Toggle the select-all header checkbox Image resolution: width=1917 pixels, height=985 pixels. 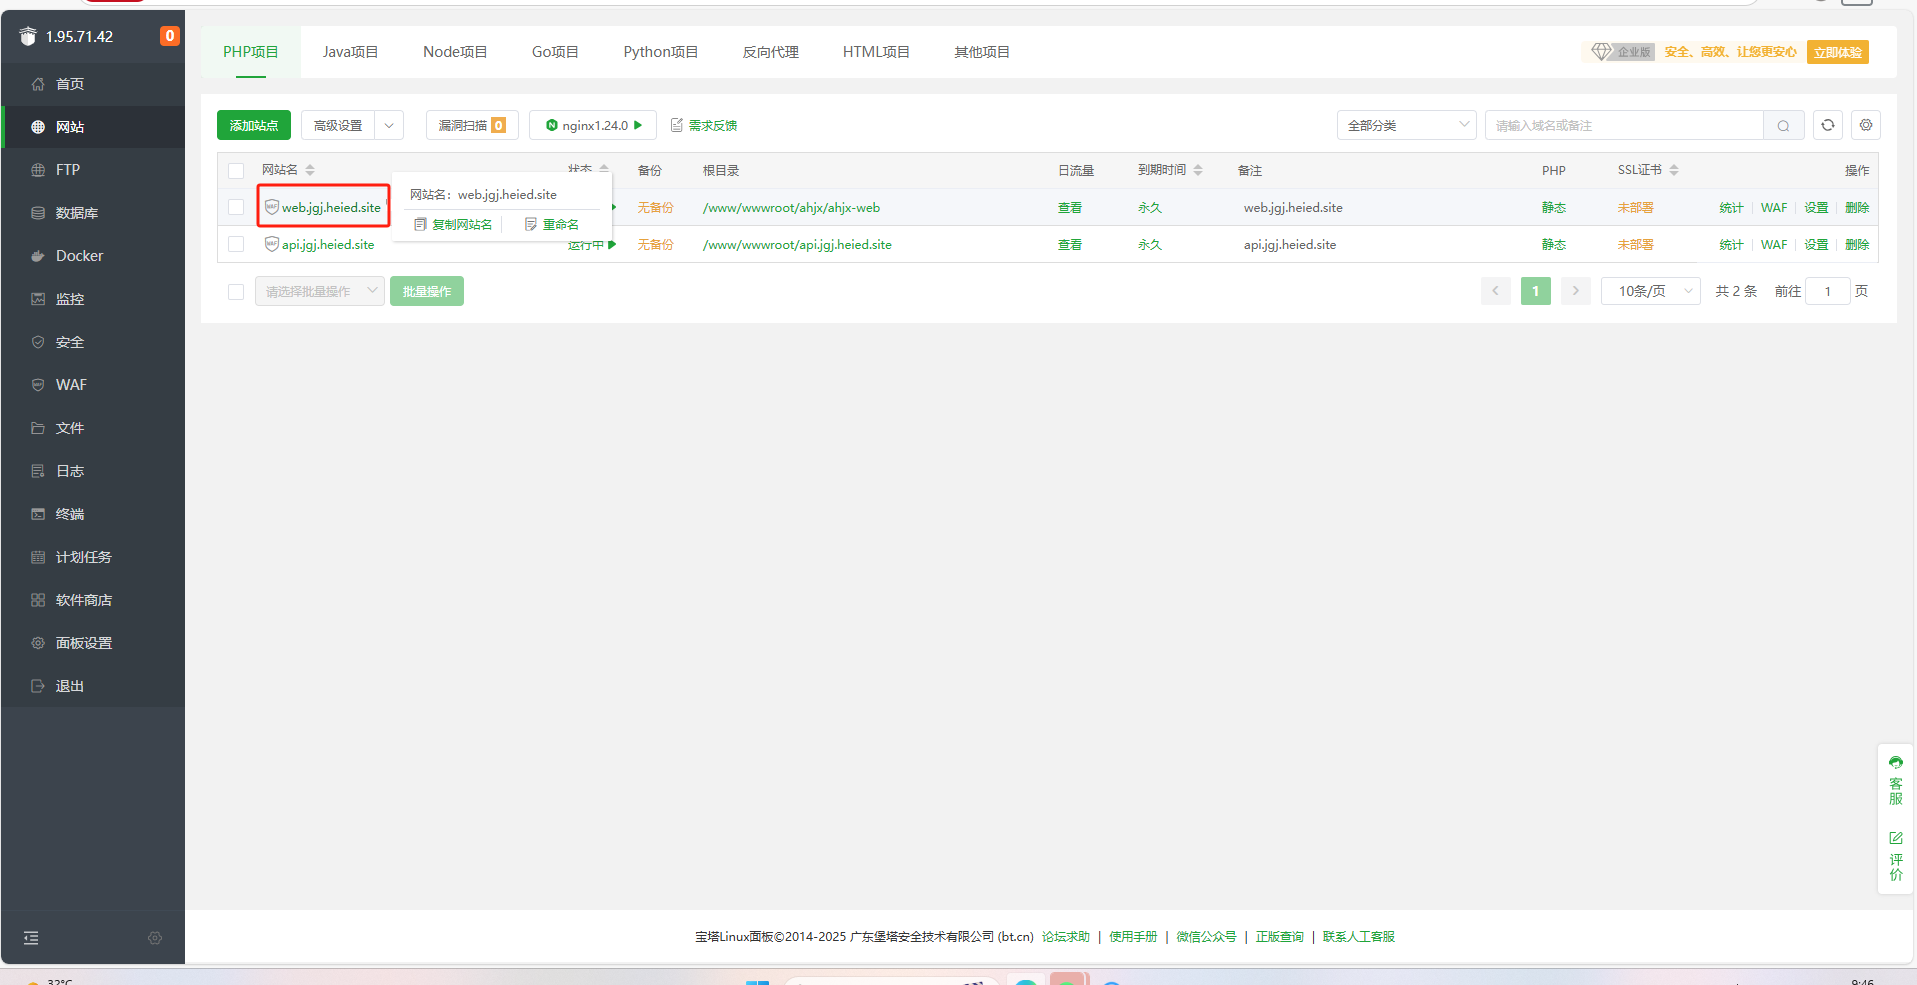coord(236,171)
